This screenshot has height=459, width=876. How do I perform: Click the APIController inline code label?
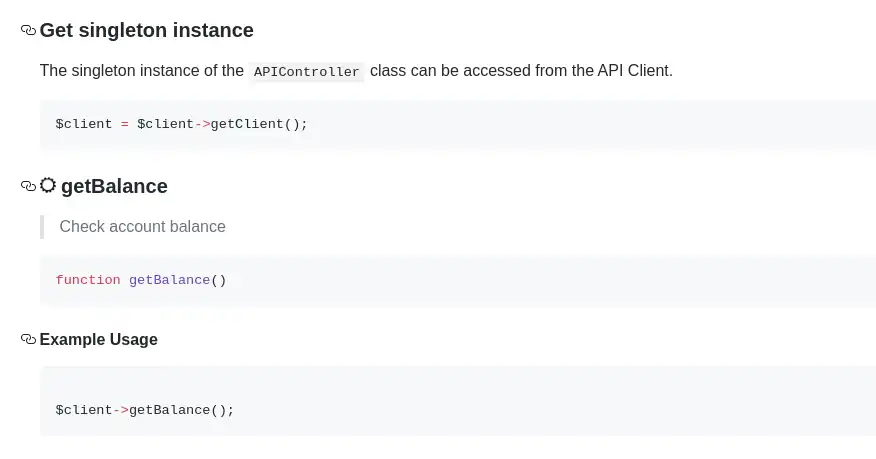[x=306, y=72]
